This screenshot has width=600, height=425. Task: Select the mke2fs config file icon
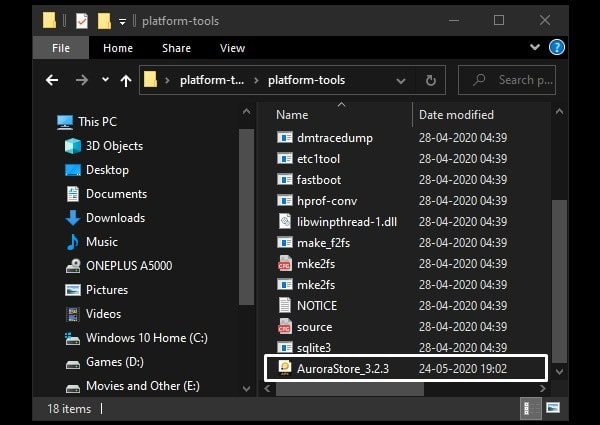pyautogui.click(x=285, y=264)
